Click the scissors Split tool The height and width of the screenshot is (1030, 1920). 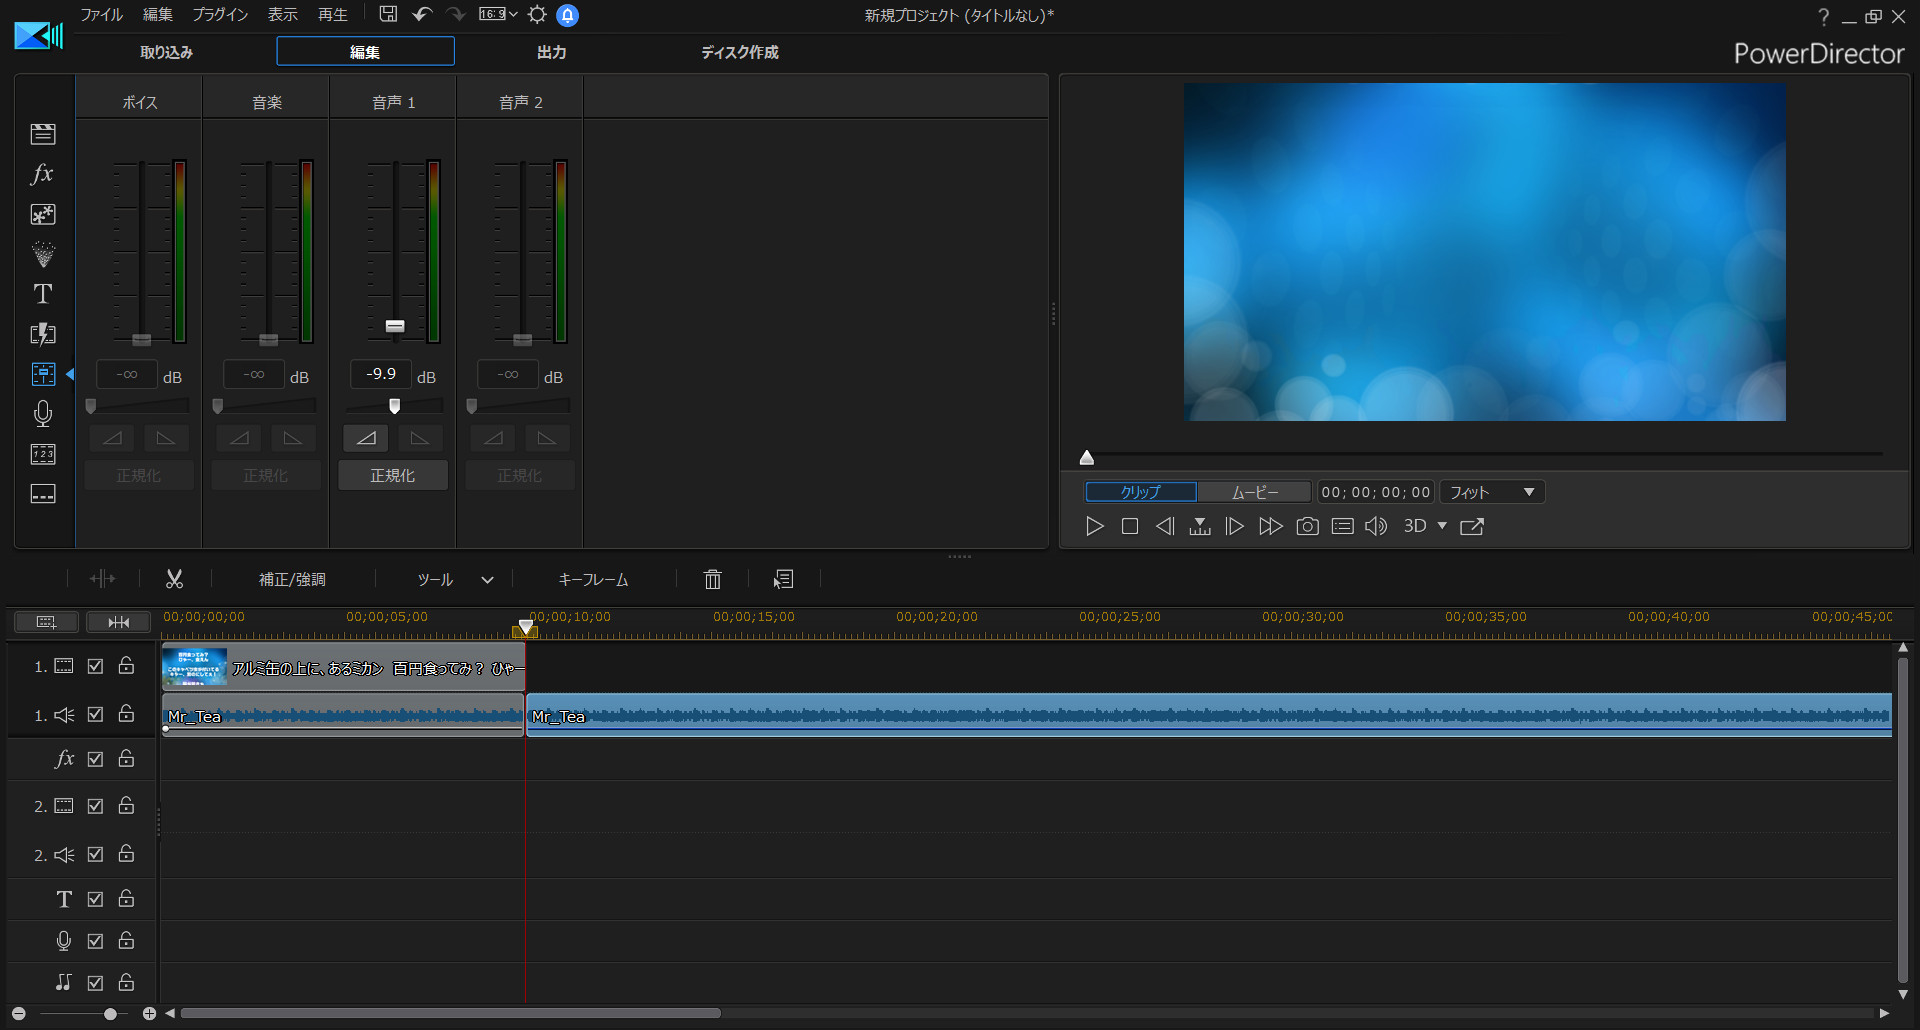click(174, 579)
